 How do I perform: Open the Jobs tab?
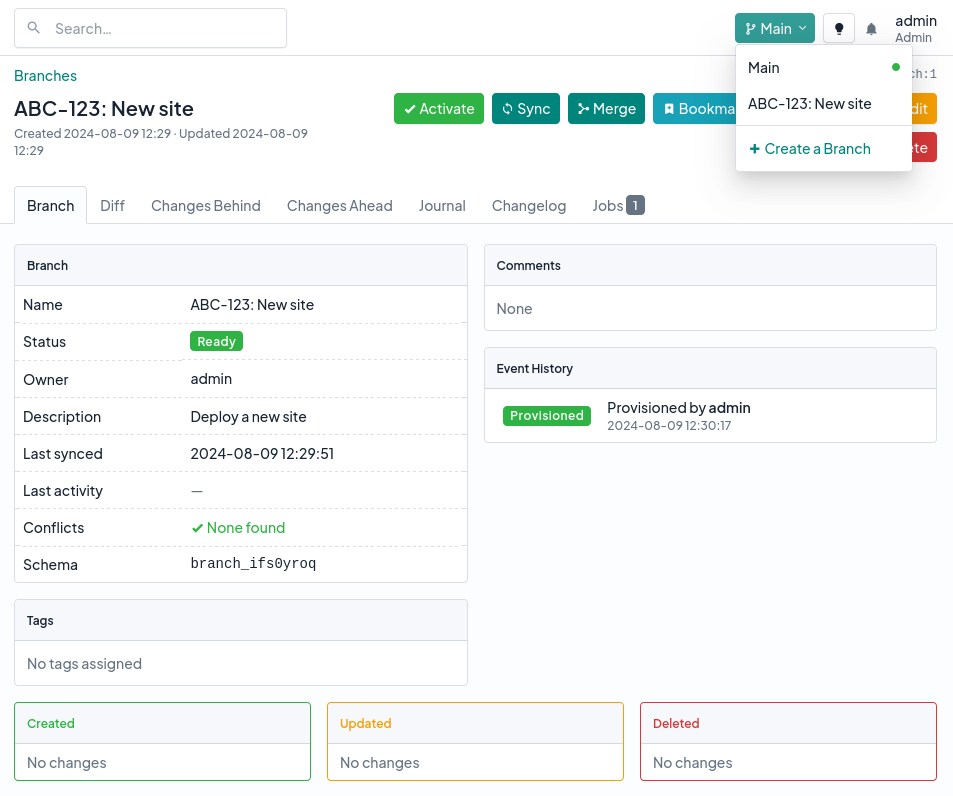coord(617,206)
